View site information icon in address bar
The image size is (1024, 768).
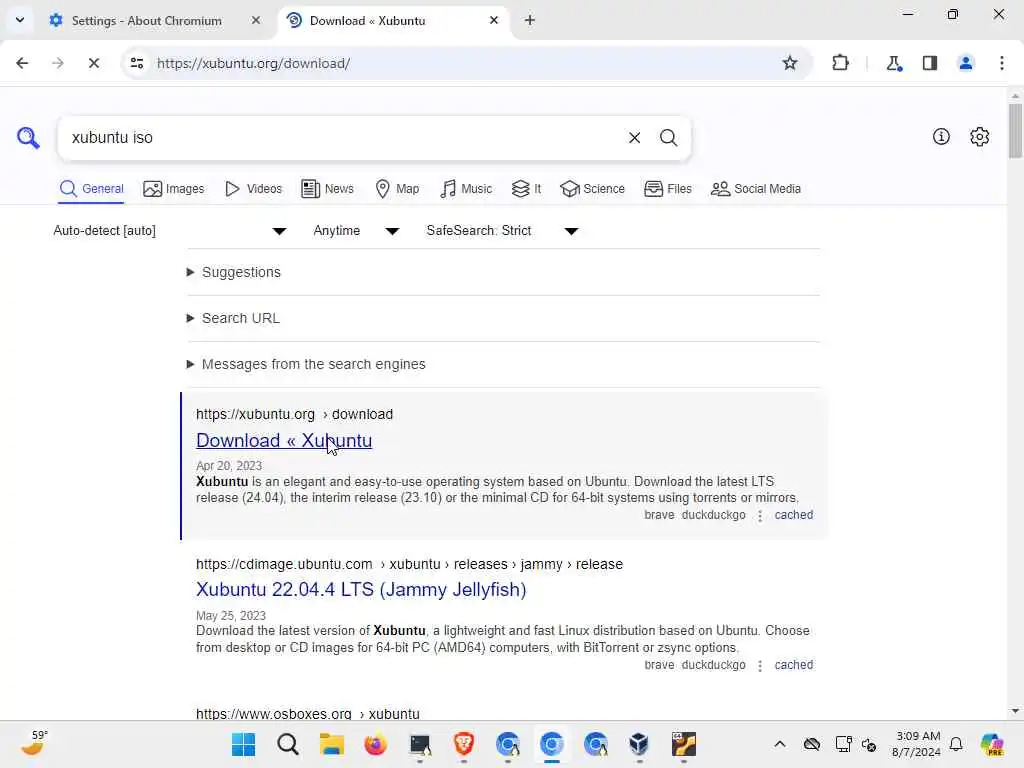(x=136, y=63)
